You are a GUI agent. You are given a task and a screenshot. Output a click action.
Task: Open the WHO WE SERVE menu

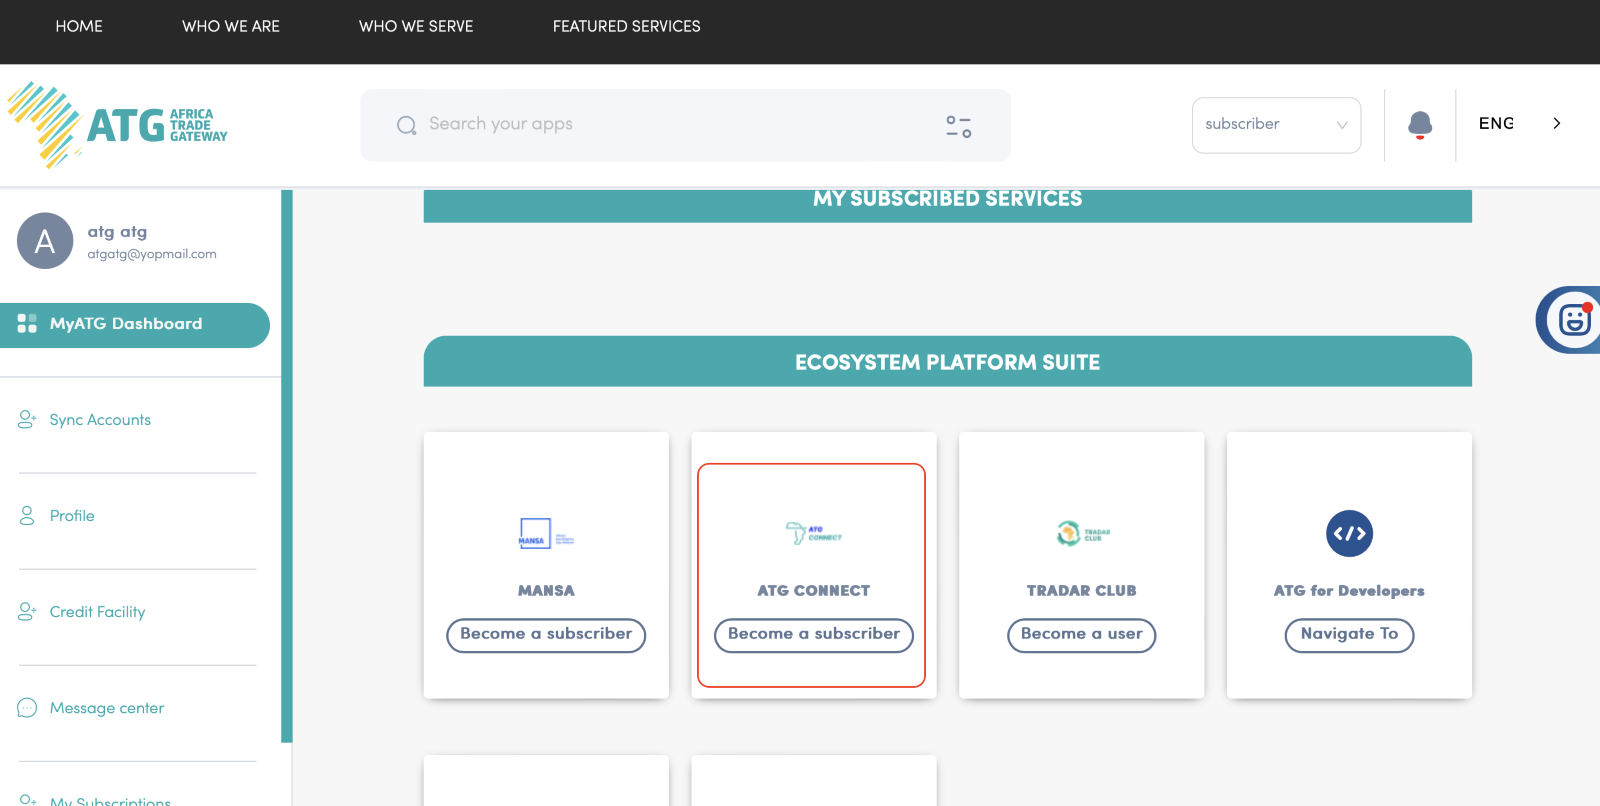416,26
